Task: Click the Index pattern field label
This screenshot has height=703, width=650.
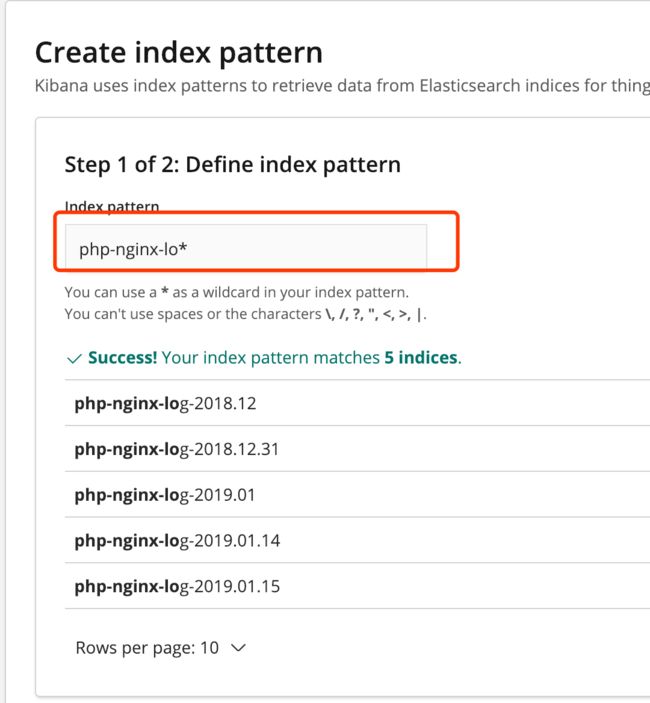Action: (112, 206)
